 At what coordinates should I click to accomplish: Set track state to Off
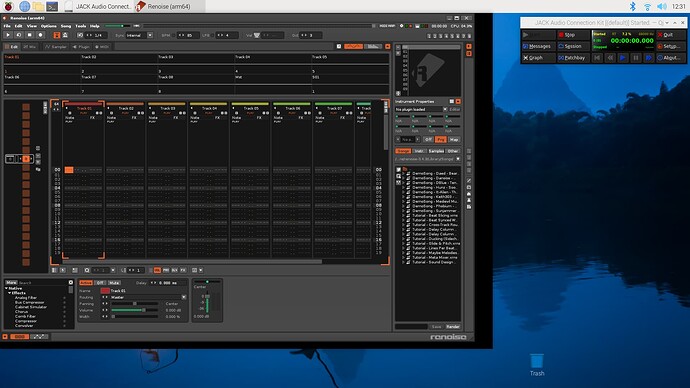100,283
